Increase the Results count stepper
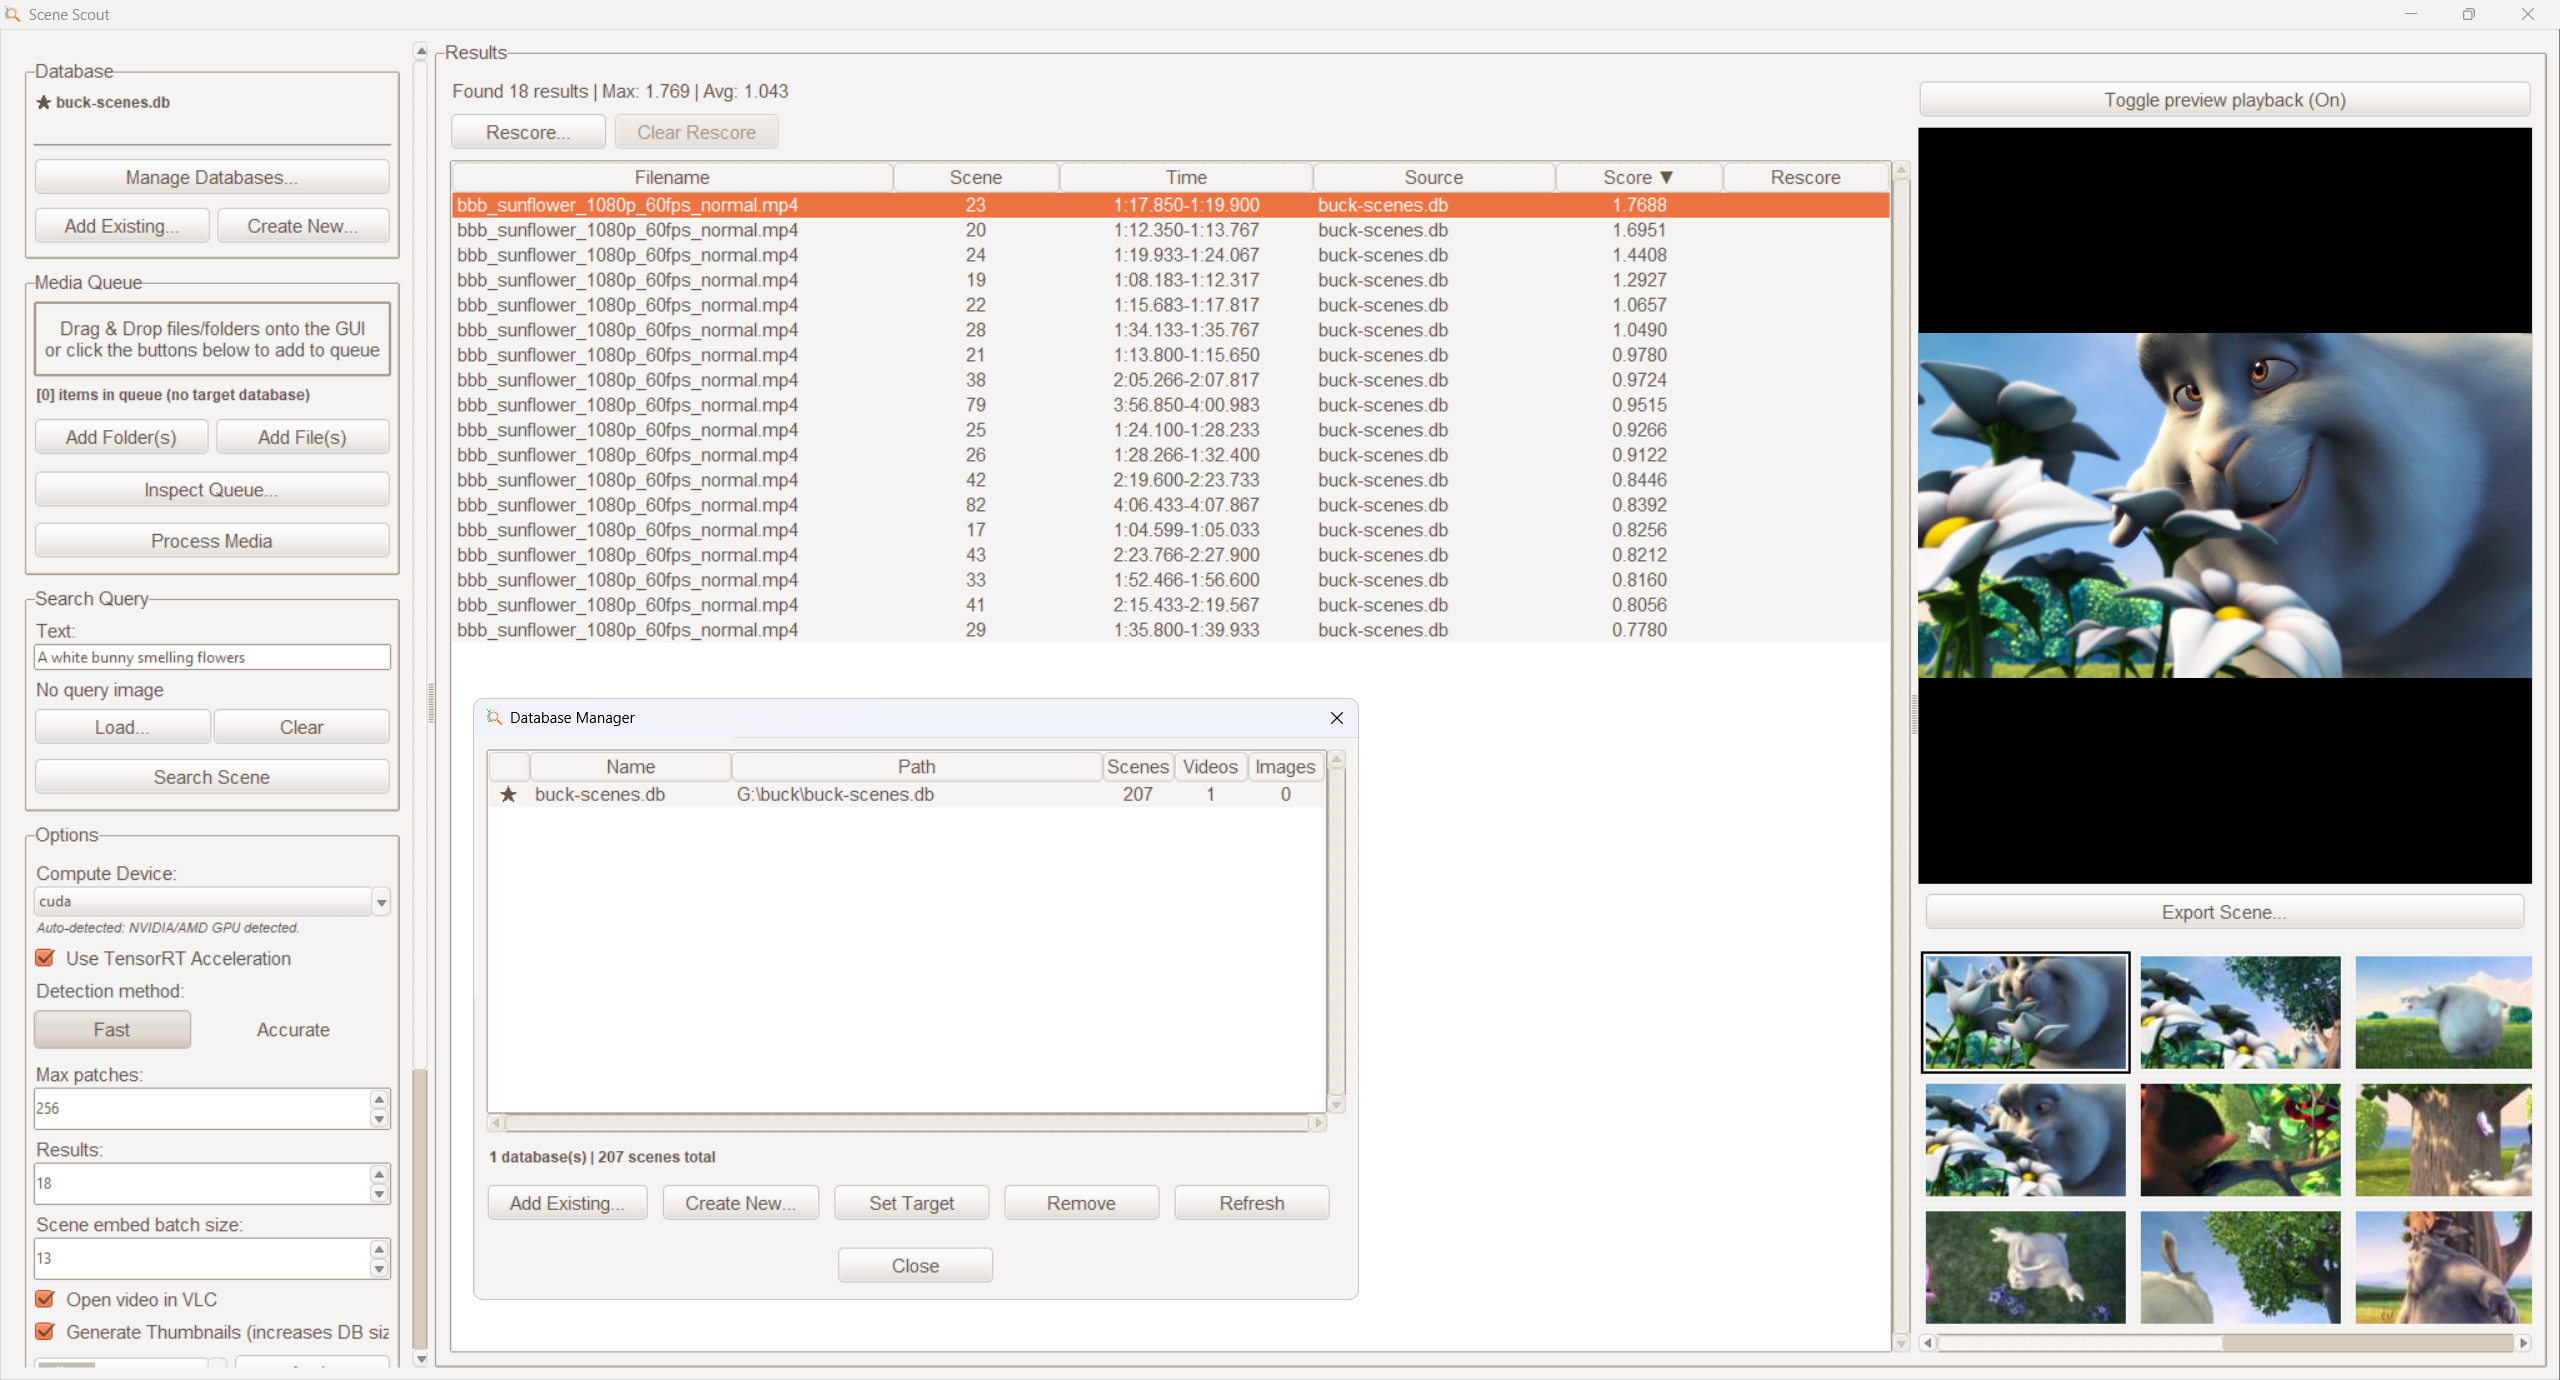Screen dimensions: 2560x1380 379,1174
